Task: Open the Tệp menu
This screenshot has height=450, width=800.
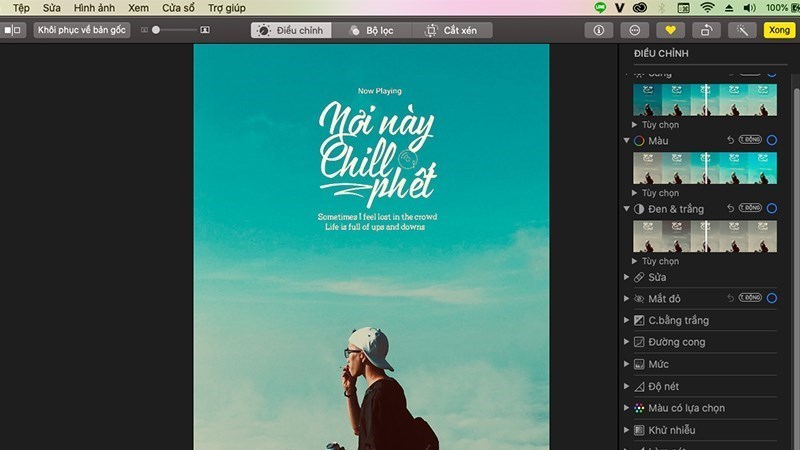Action: click(21, 8)
